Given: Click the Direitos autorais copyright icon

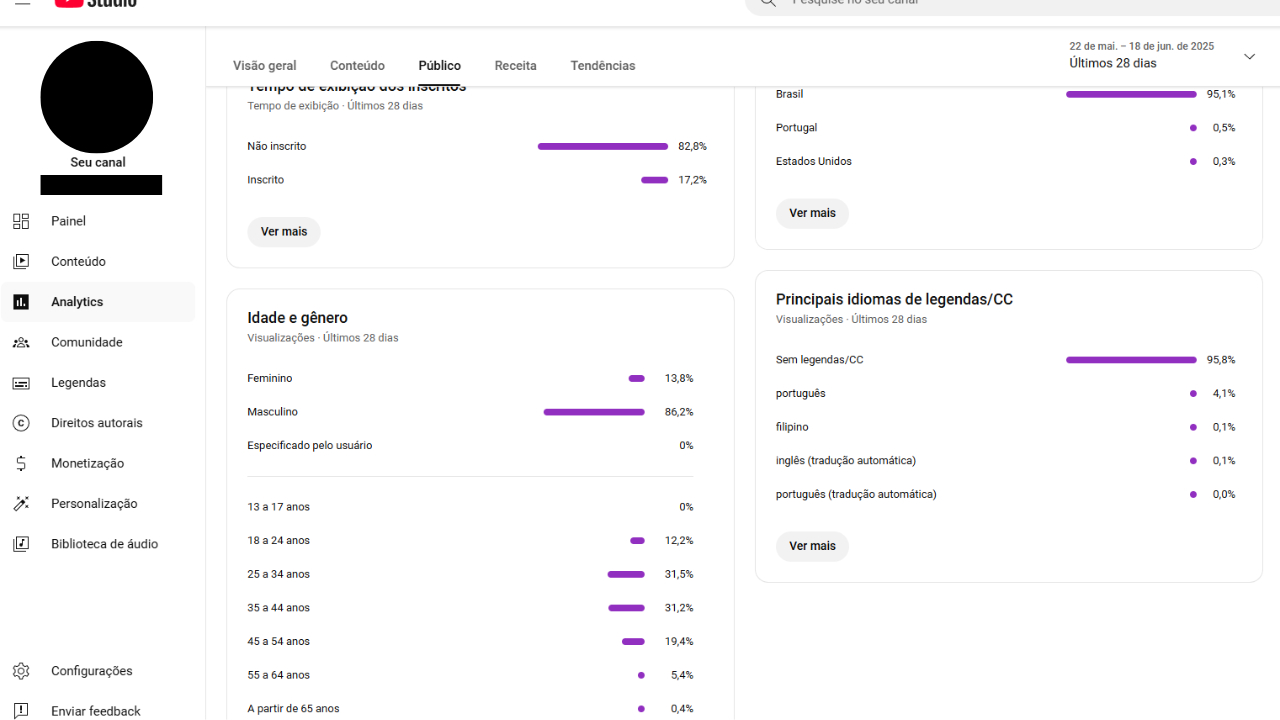Looking at the screenshot, I should 21,423.
